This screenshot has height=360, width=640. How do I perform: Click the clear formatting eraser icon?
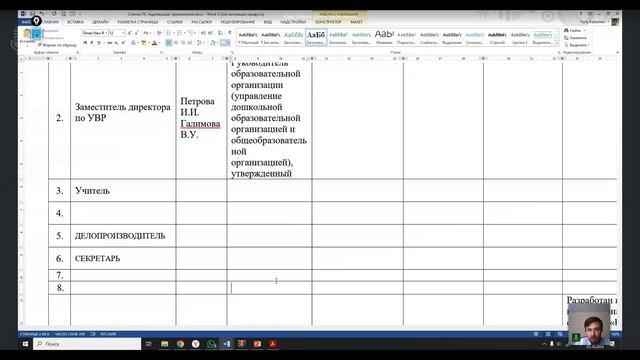tap(159, 33)
